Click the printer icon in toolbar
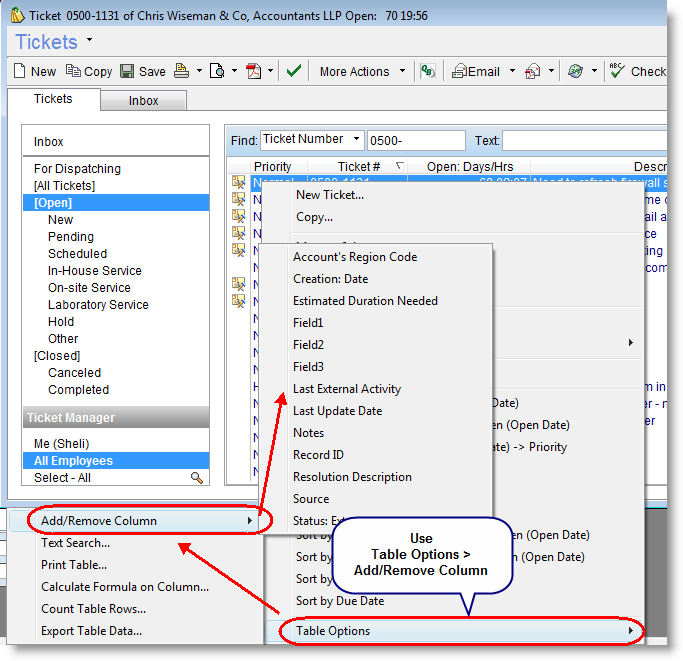The image size is (683, 661). coord(182,71)
